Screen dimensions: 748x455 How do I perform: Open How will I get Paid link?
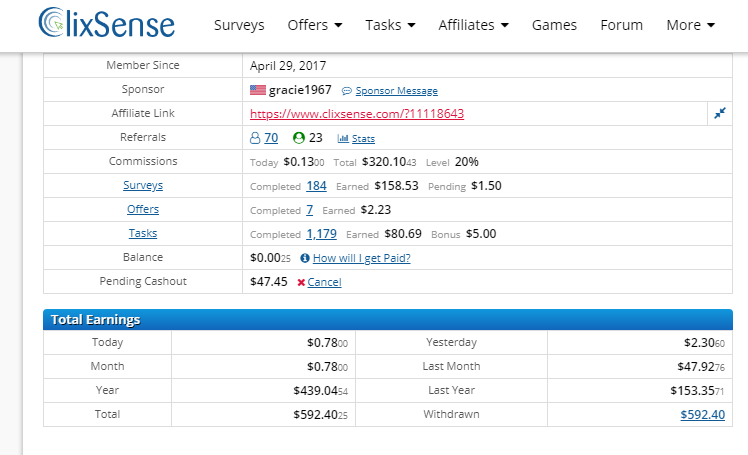[362, 258]
